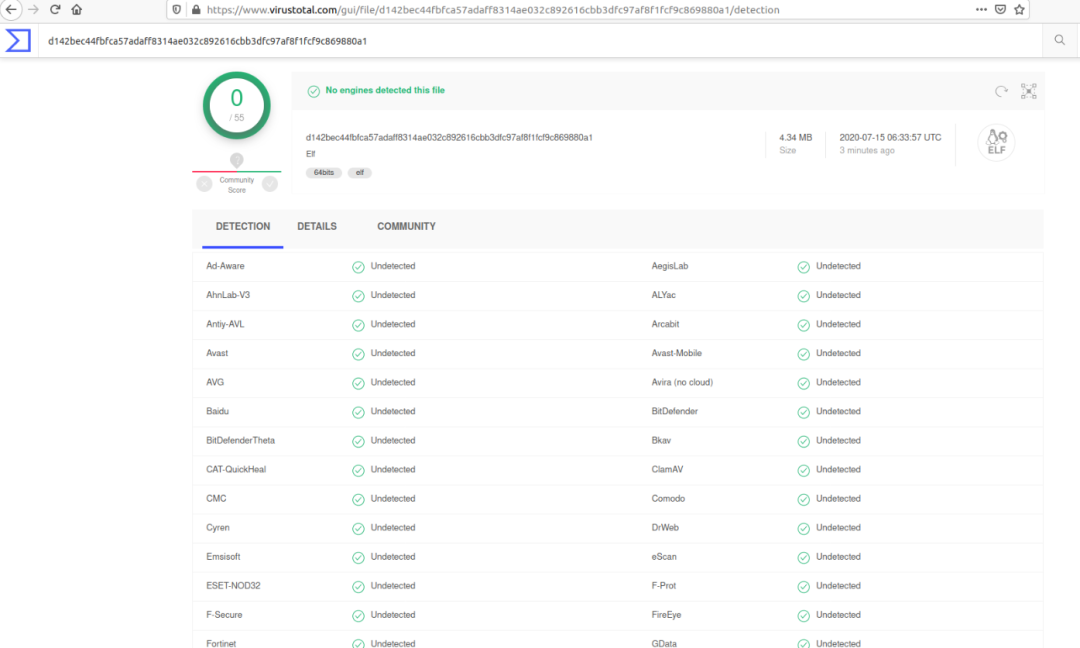This screenshot has height=648, width=1080.
Task: Click the AegisLab undetected check icon
Action: click(803, 267)
